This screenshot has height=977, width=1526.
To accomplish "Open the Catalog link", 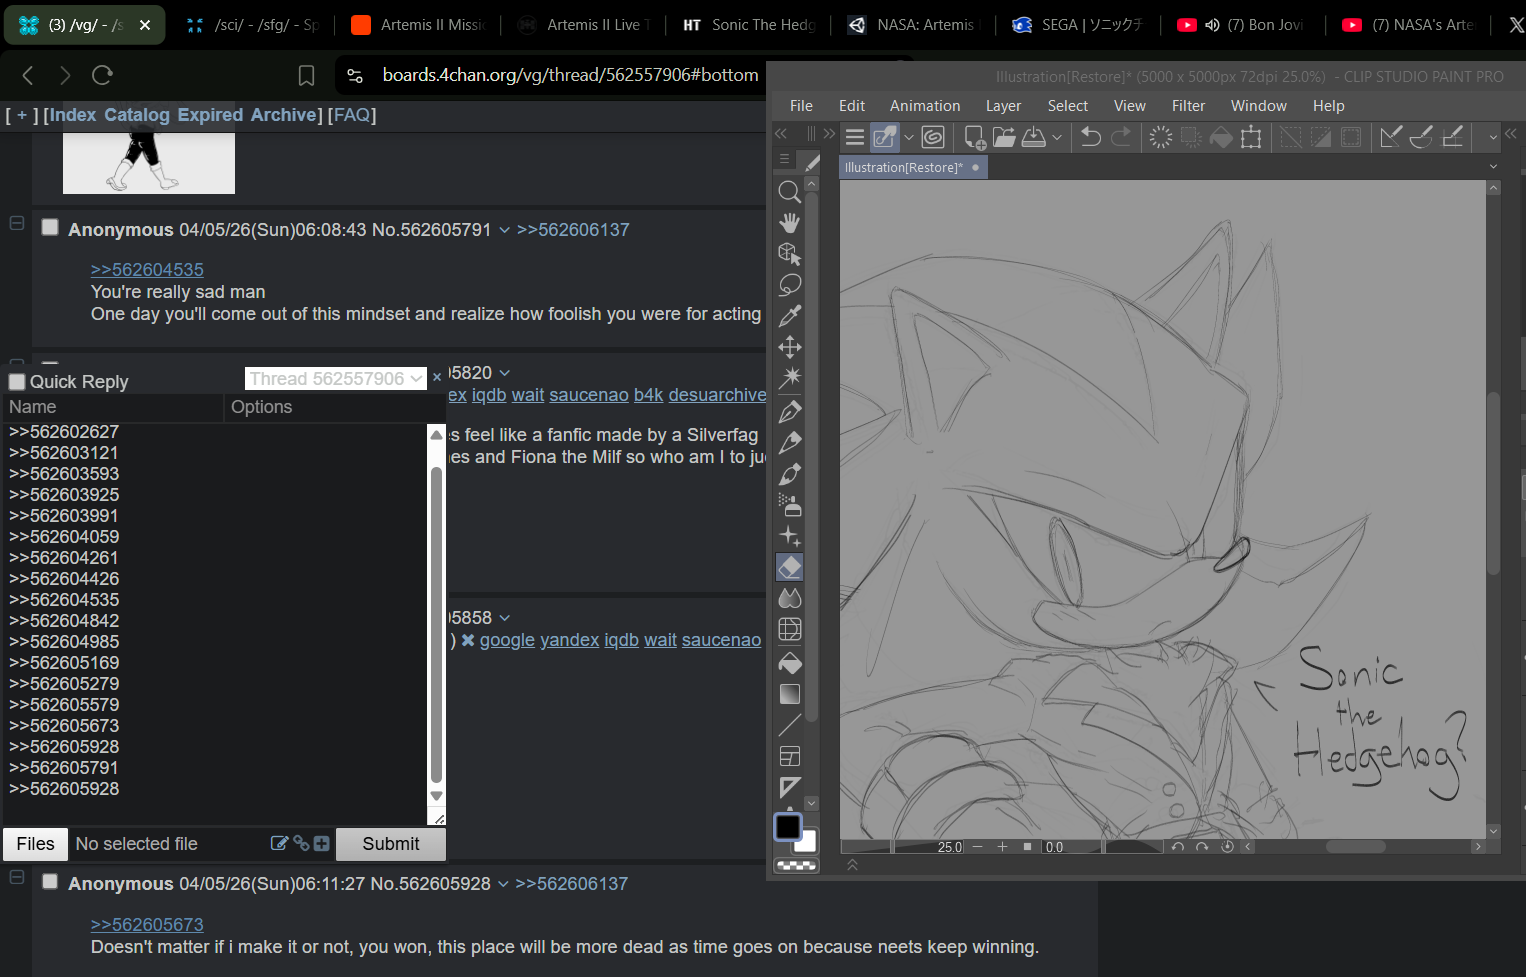I will point(137,115).
